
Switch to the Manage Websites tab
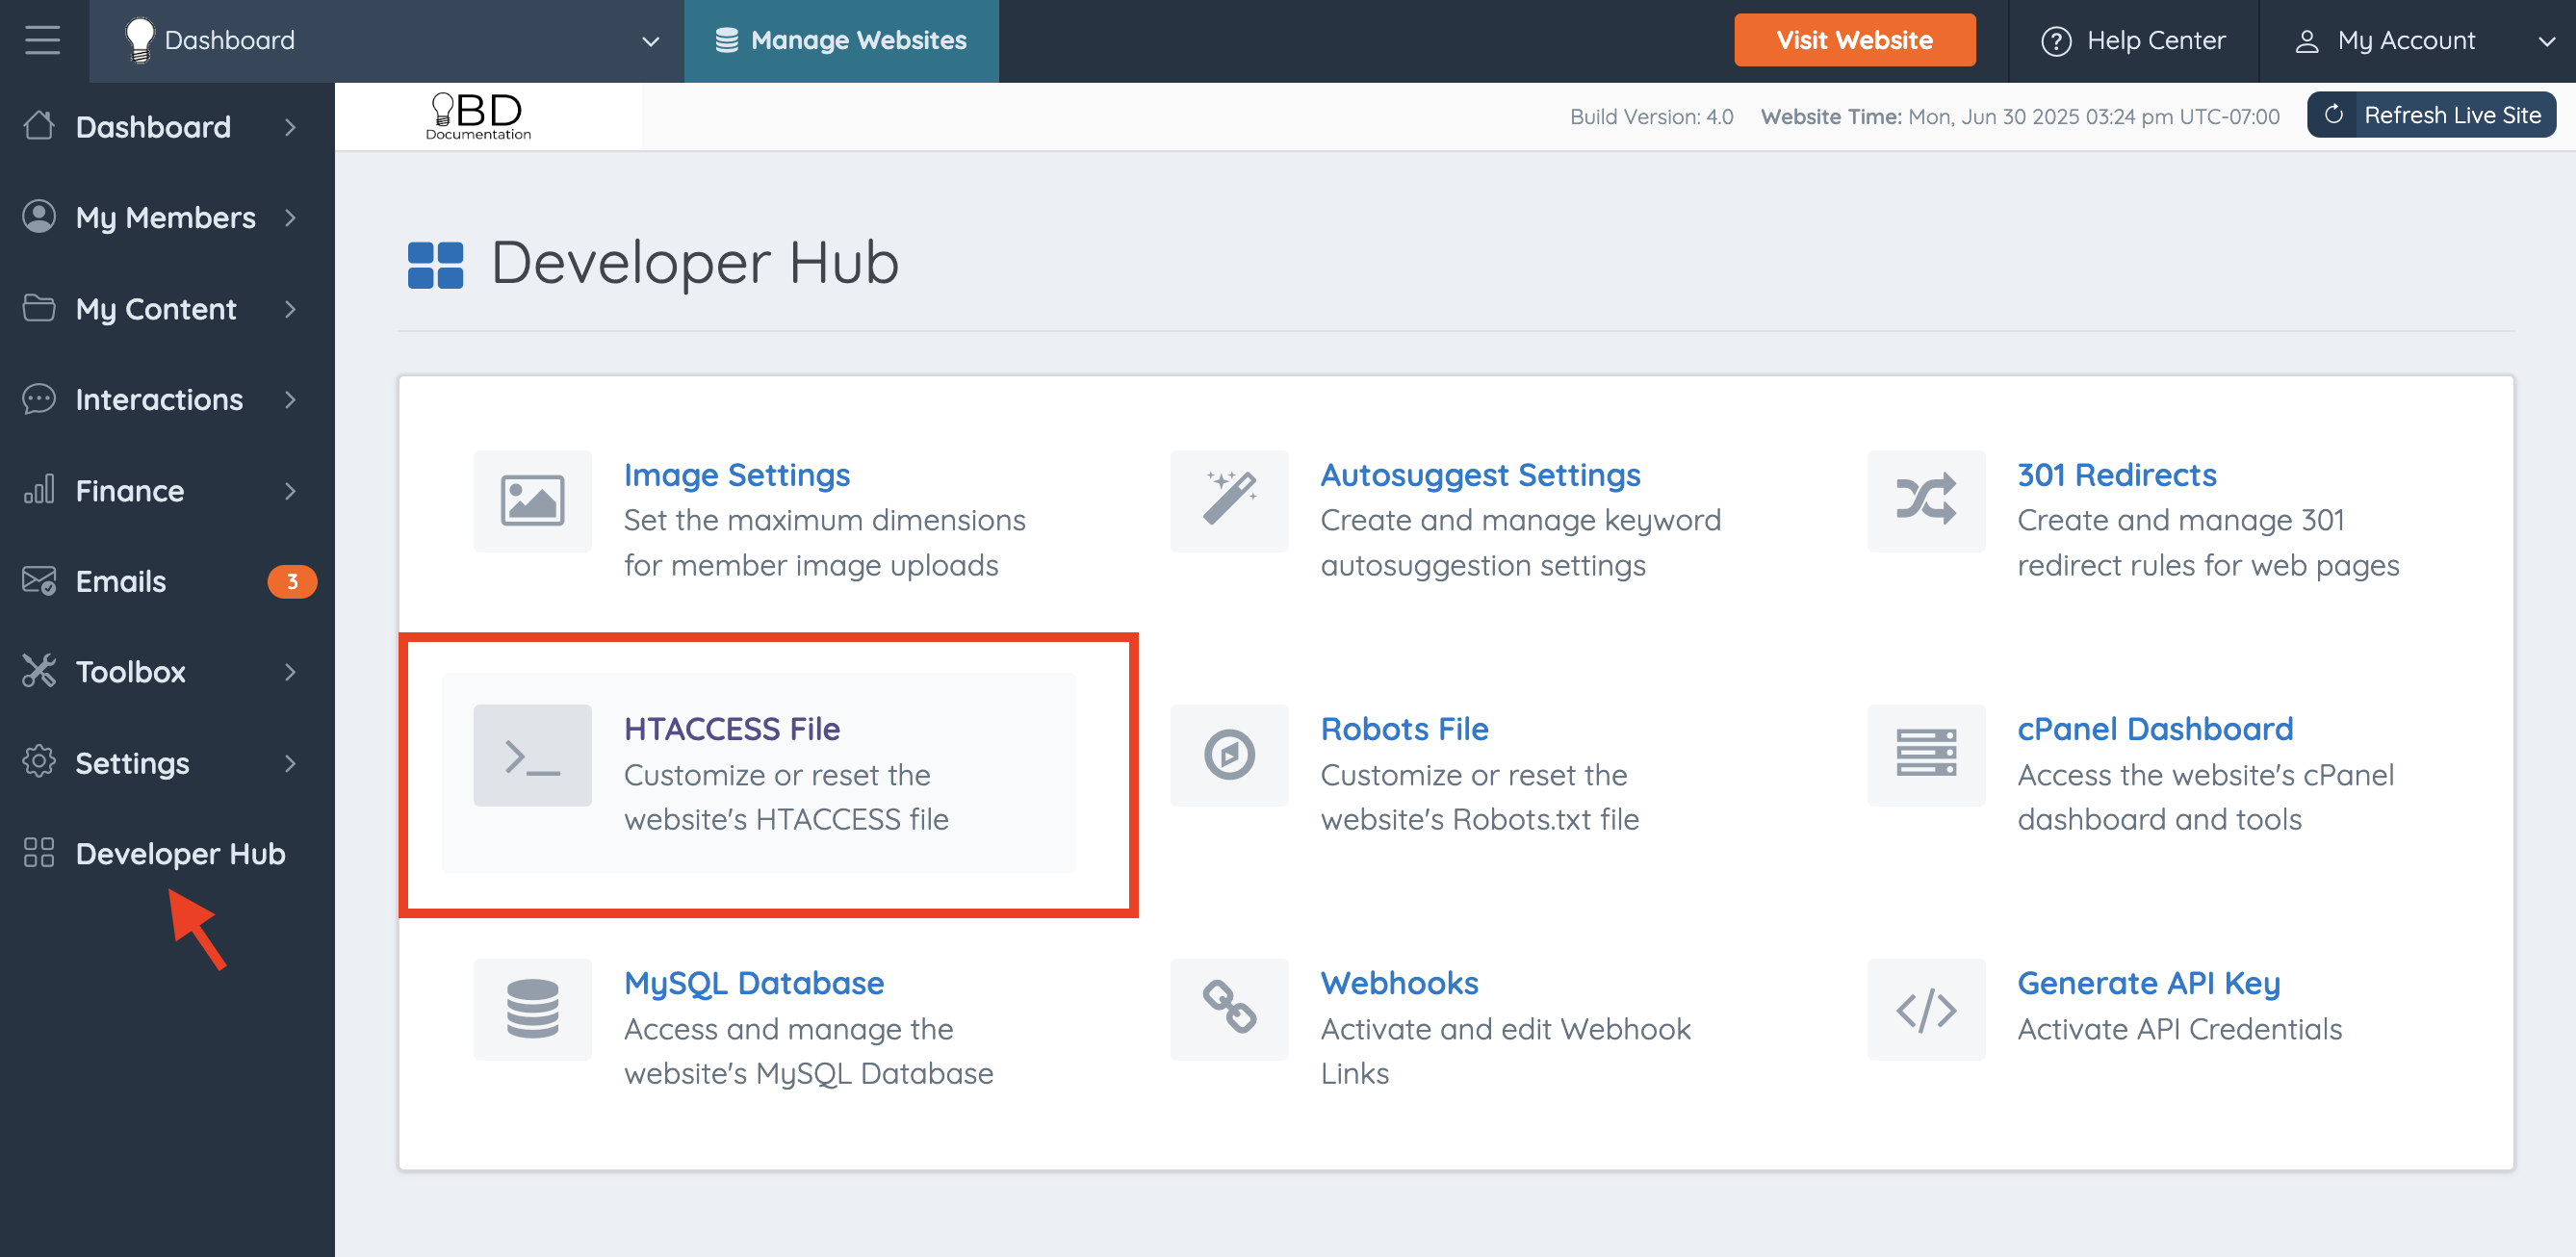[841, 40]
